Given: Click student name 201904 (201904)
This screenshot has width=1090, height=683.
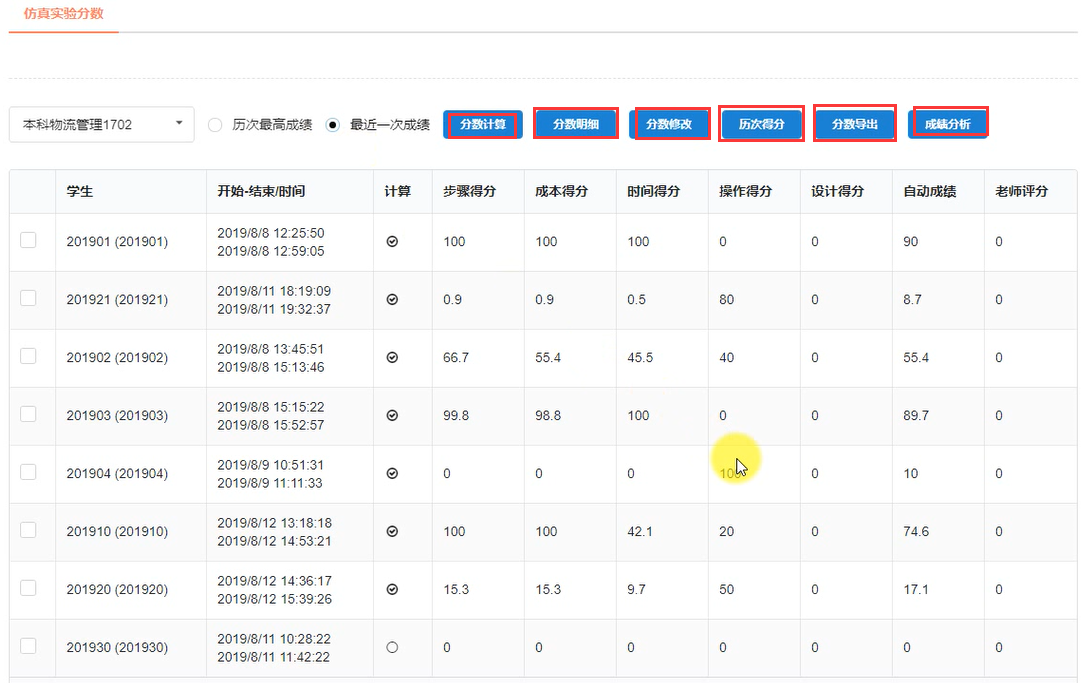Looking at the screenshot, I should 117,474.
